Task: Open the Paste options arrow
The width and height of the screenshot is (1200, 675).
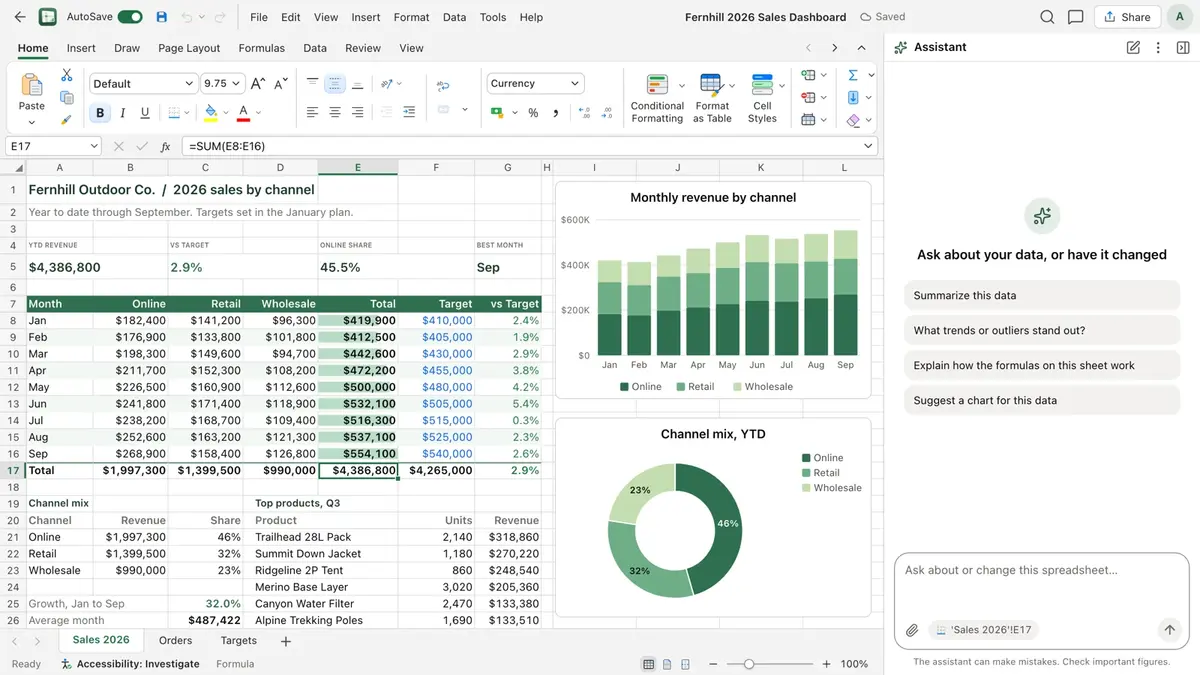Action: tap(32, 122)
